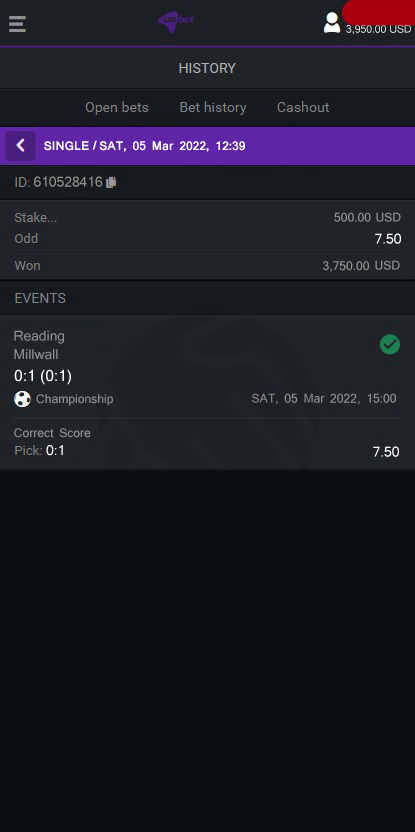This screenshot has height=832, width=415.
Task: Copy the bet ID with the clipboard icon
Action: coord(111,183)
